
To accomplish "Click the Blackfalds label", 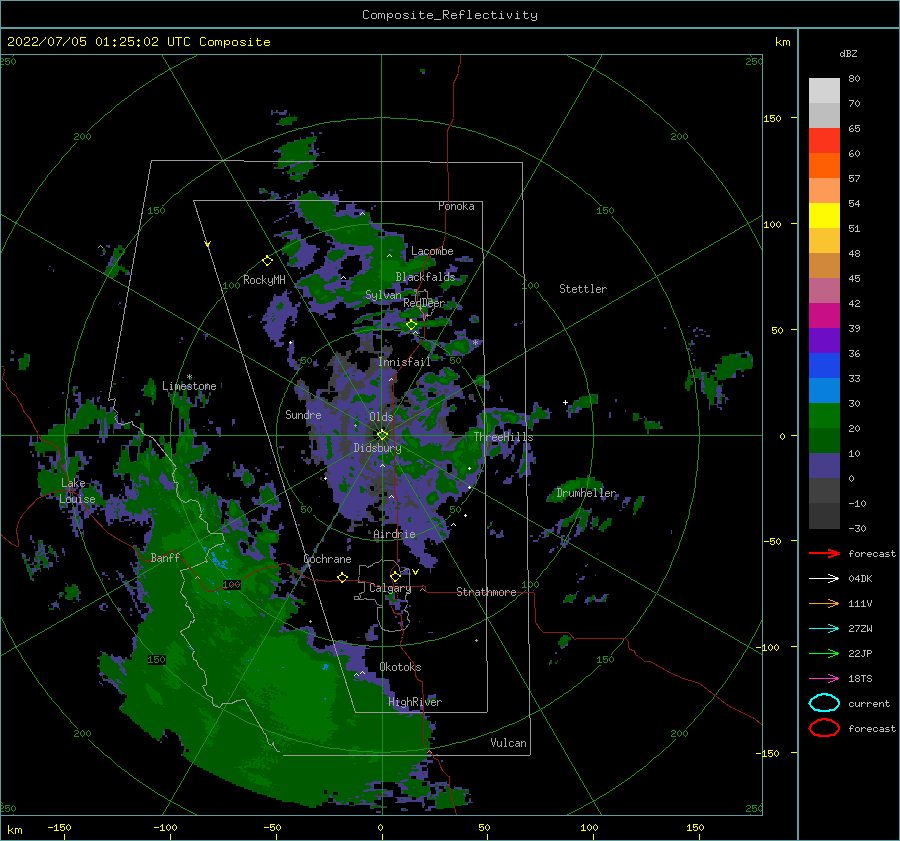I will pos(425,277).
